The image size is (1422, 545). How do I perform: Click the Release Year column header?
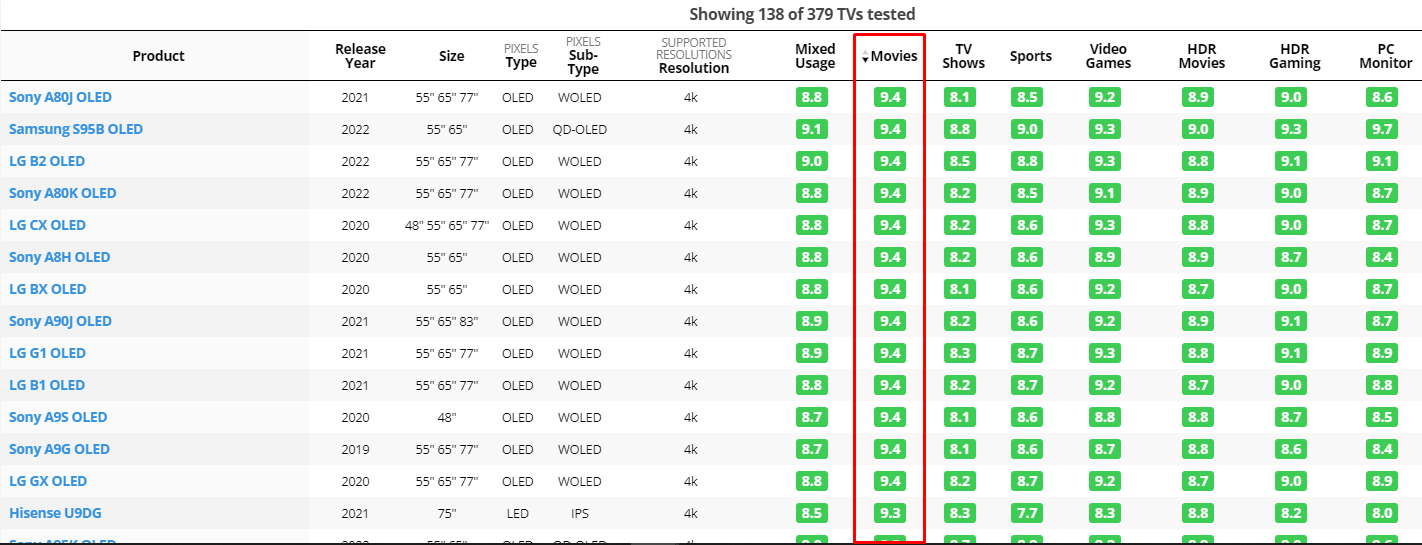(x=360, y=56)
